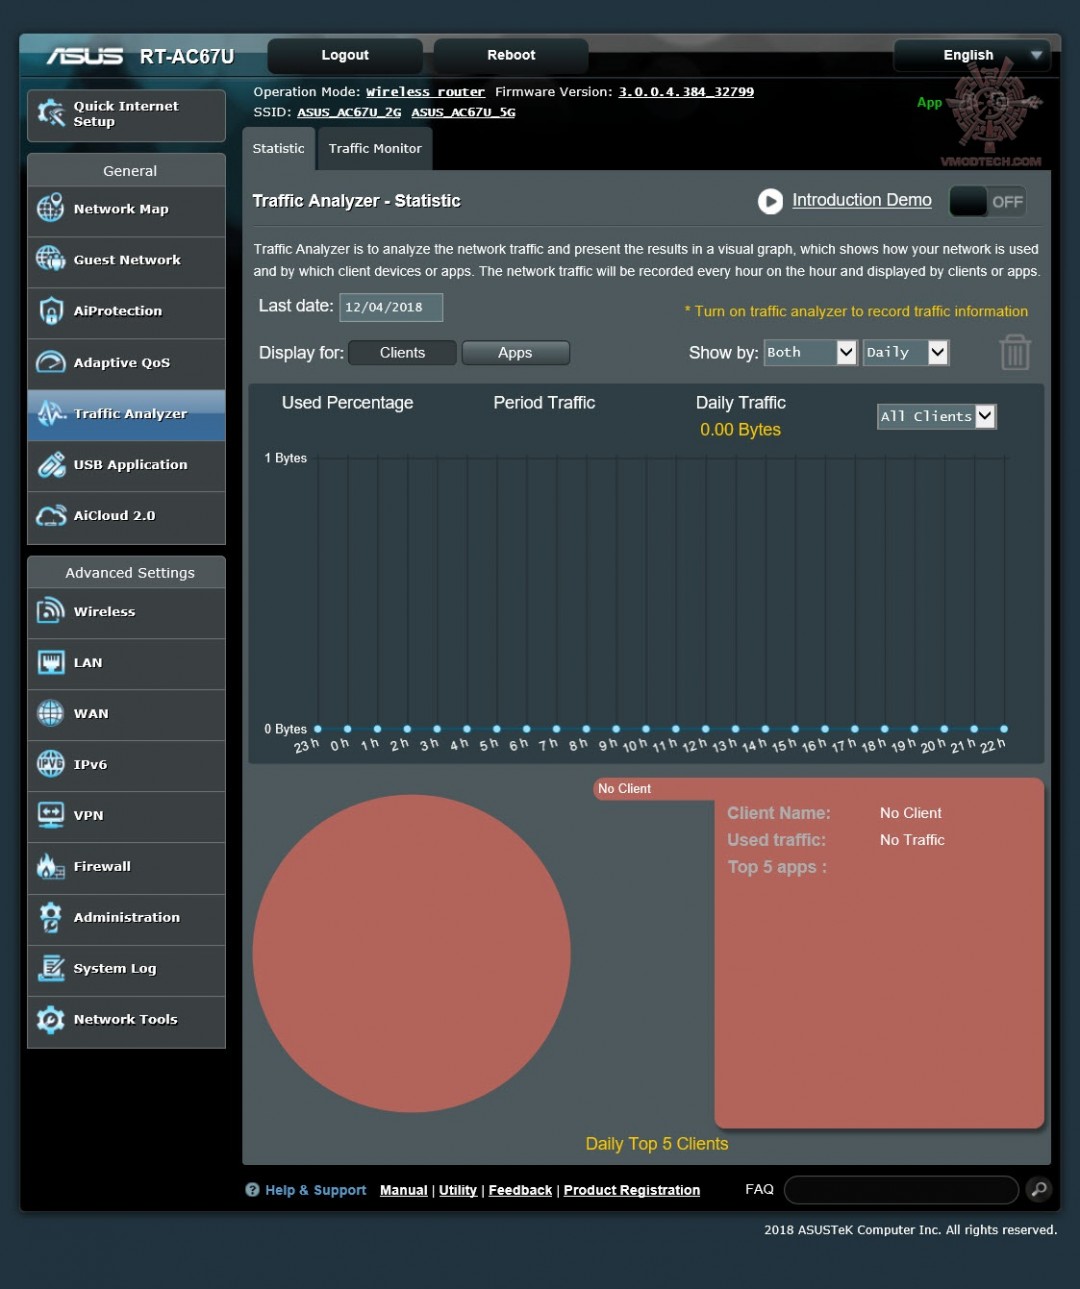Open the wireless router operation mode link
The width and height of the screenshot is (1080, 1289).
[x=425, y=92]
